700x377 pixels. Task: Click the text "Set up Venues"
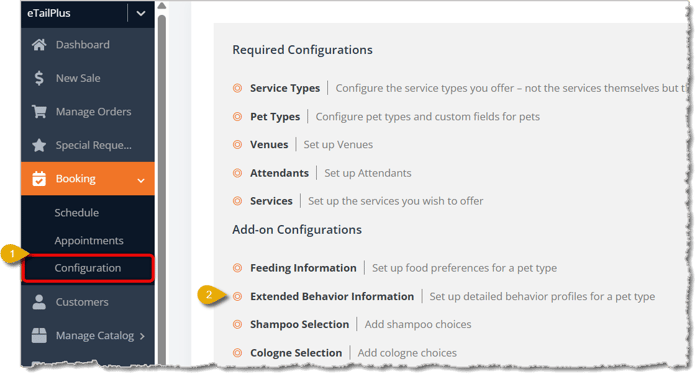coord(338,145)
